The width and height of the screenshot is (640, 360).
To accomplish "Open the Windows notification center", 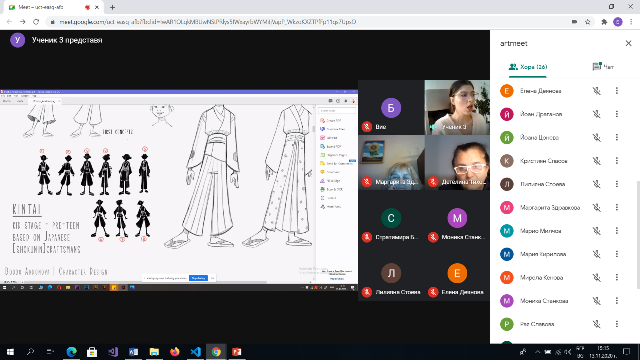I will point(627,351).
